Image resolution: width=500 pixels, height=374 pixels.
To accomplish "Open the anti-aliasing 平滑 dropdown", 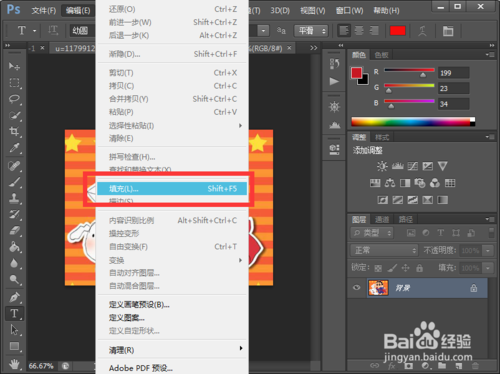I will pyautogui.click(x=311, y=31).
